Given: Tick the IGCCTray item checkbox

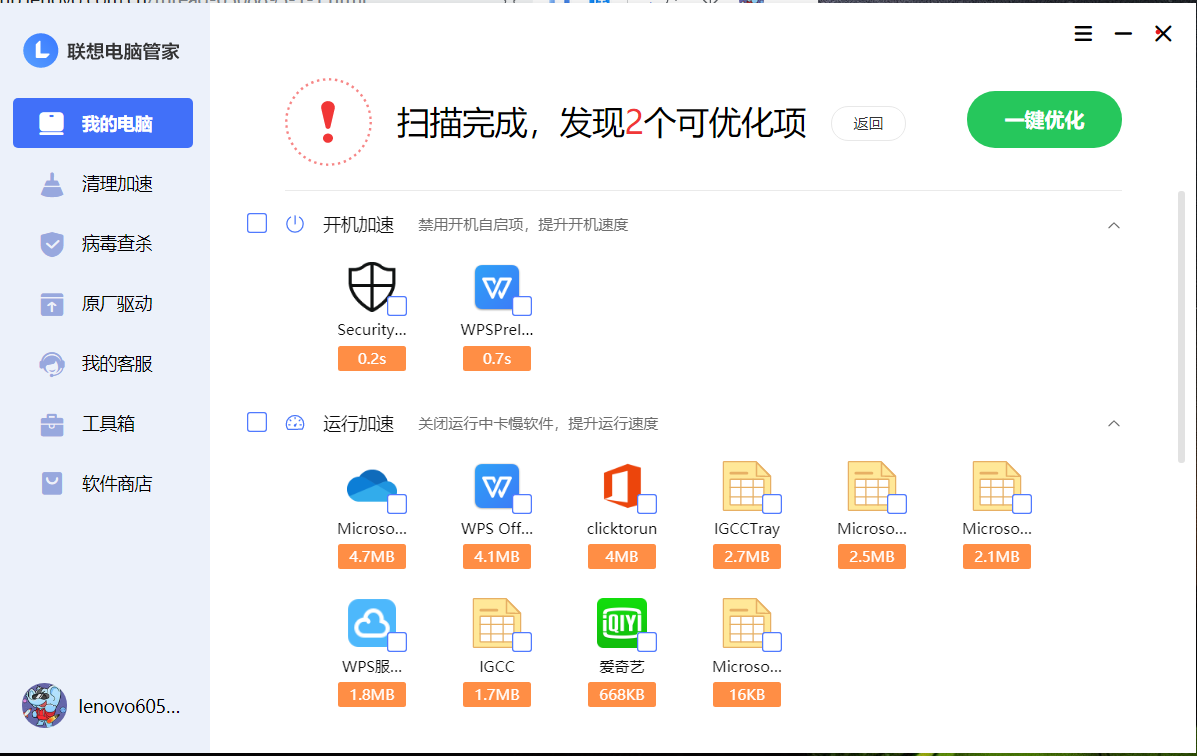Looking at the screenshot, I should (773, 504).
